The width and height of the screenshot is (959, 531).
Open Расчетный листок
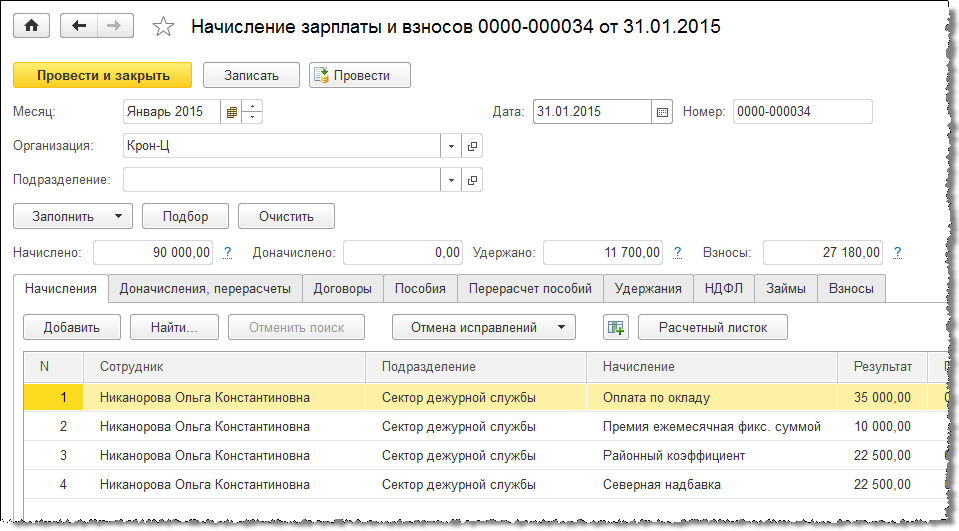(x=713, y=327)
